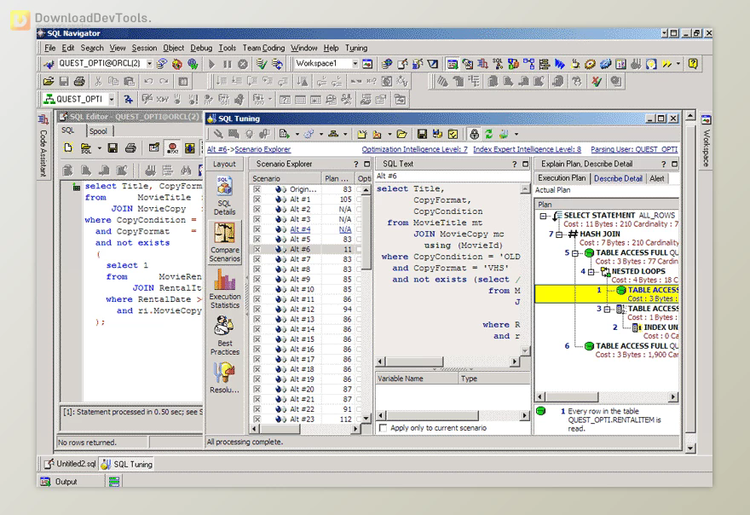Open SQL Details in the Layout bar
The height and width of the screenshot is (515, 750).
[224, 196]
